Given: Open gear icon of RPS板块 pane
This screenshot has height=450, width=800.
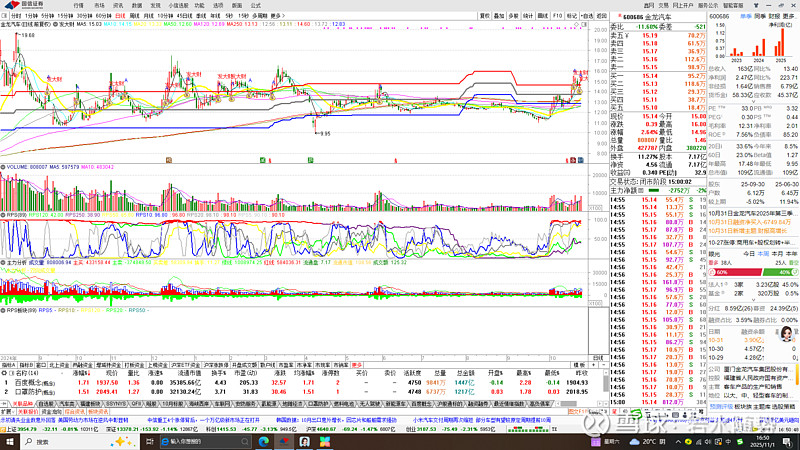Looking at the screenshot, I should pyautogui.click(x=3, y=310).
